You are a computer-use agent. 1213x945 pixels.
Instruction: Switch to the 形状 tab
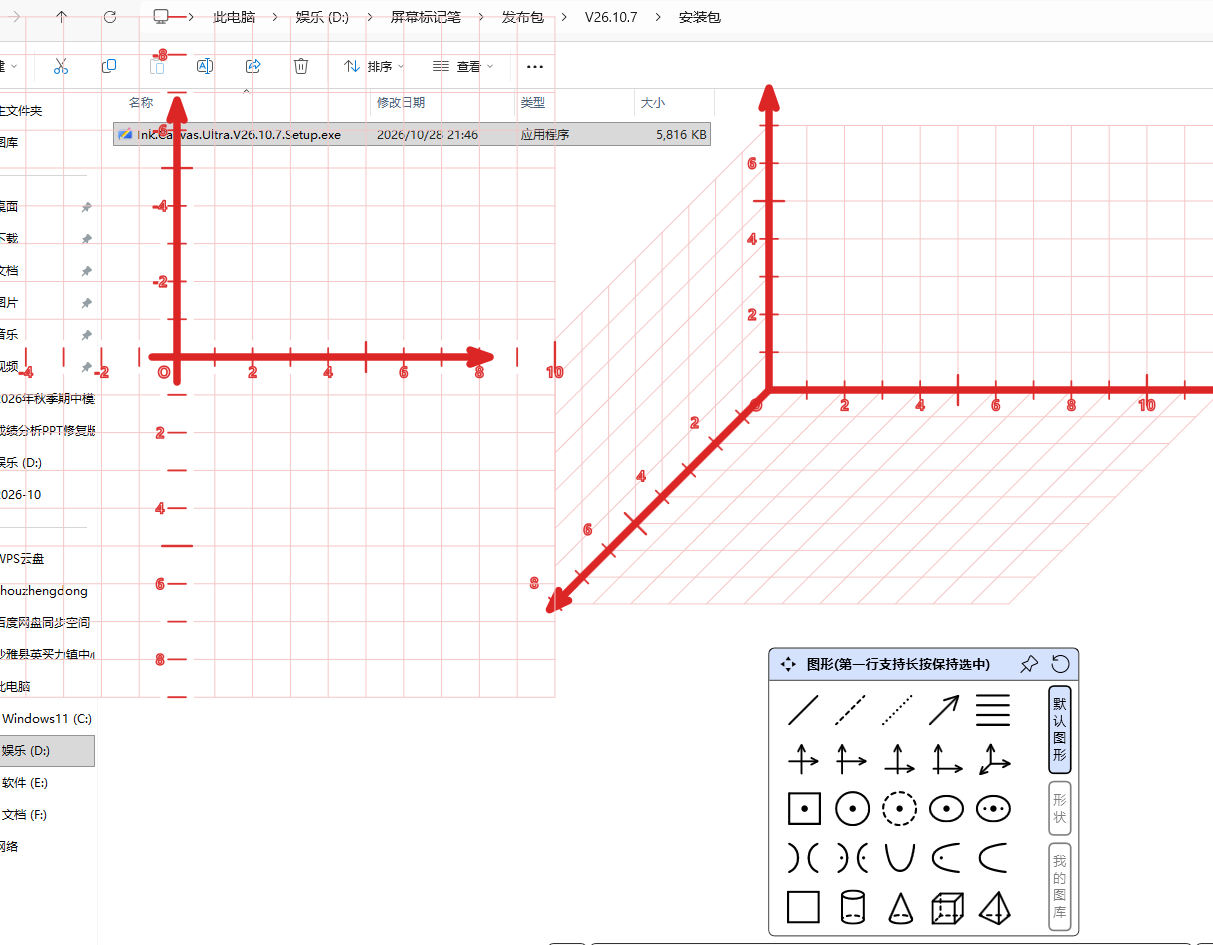pyautogui.click(x=1059, y=808)
